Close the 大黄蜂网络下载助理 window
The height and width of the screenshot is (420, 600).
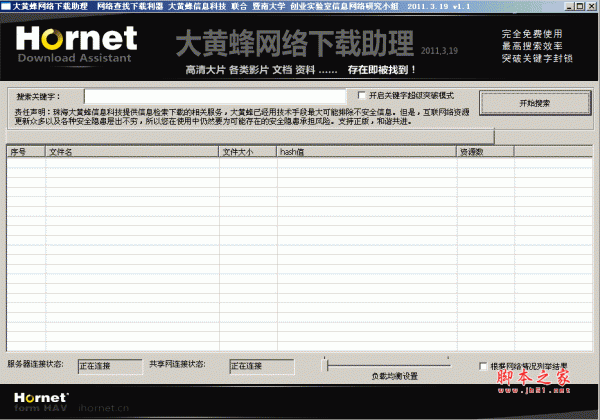pyautogui.click(x=592, y=6)
